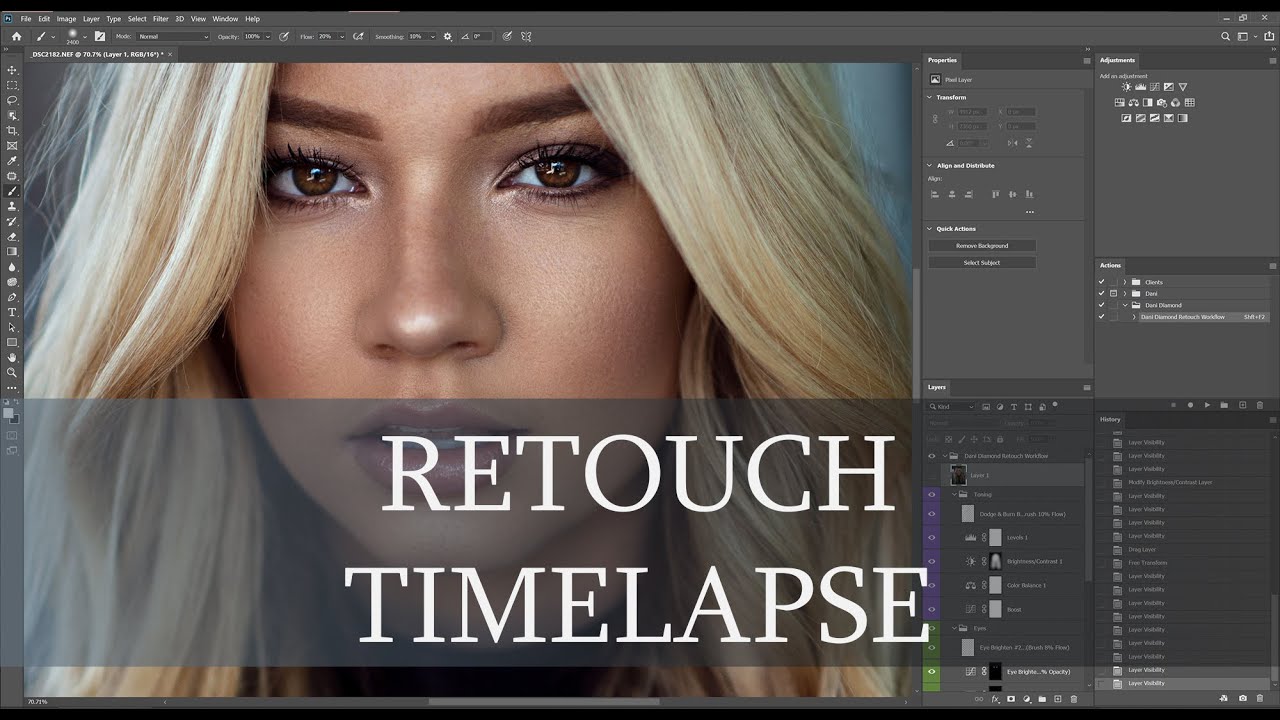Show more align options ellipsis
Viewport: 1280px width, 720px height.
pyautogui.click(x=1029, y=212)
